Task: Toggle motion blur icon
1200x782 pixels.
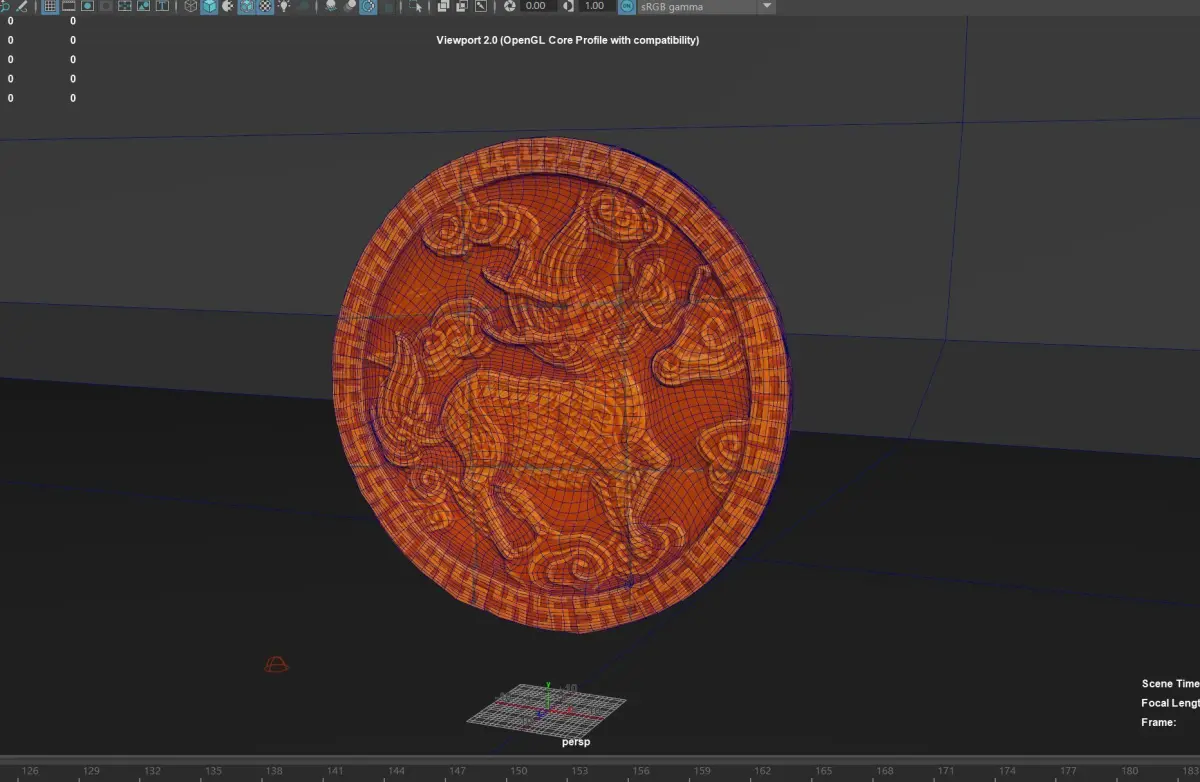Action: coord(350,6)
